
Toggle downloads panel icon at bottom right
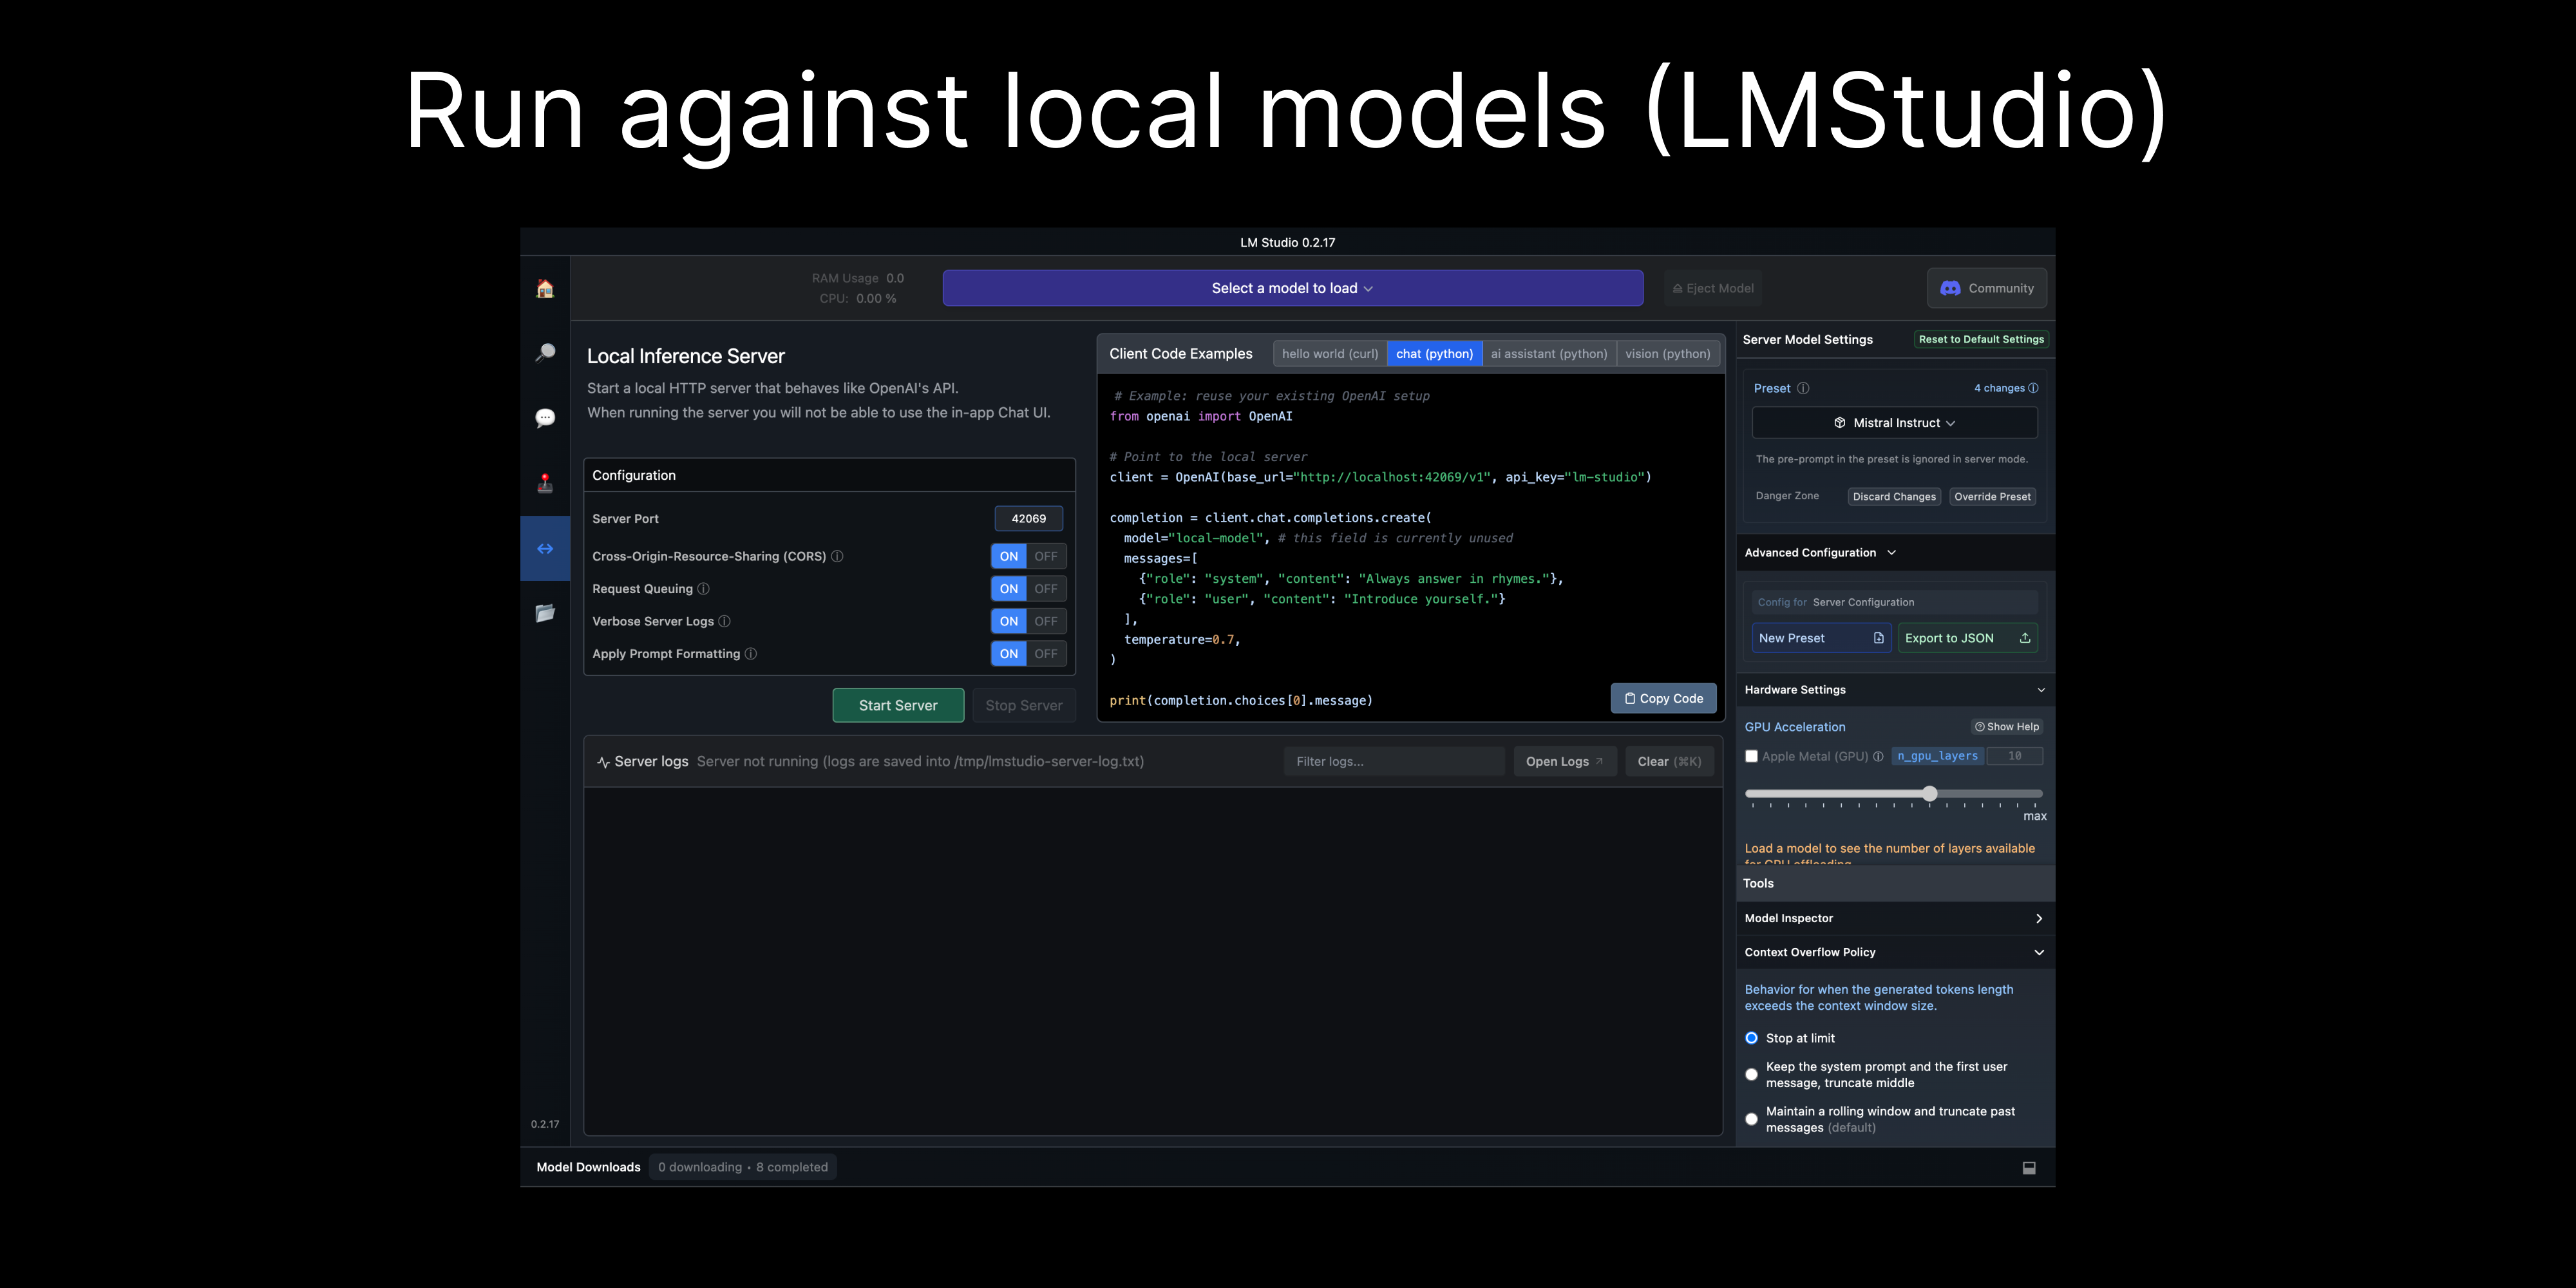coord(2029,1167)
